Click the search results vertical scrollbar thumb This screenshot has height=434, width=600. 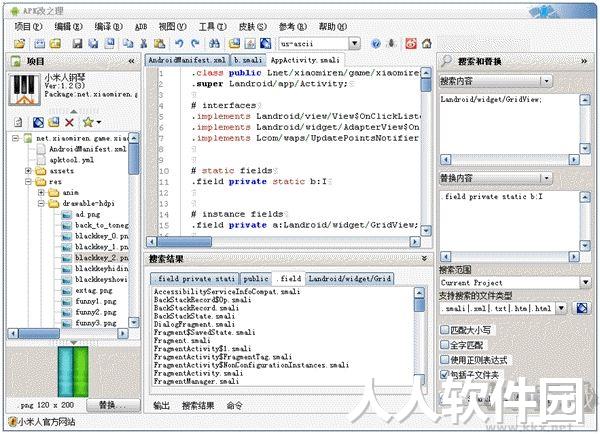click(420, 305)
